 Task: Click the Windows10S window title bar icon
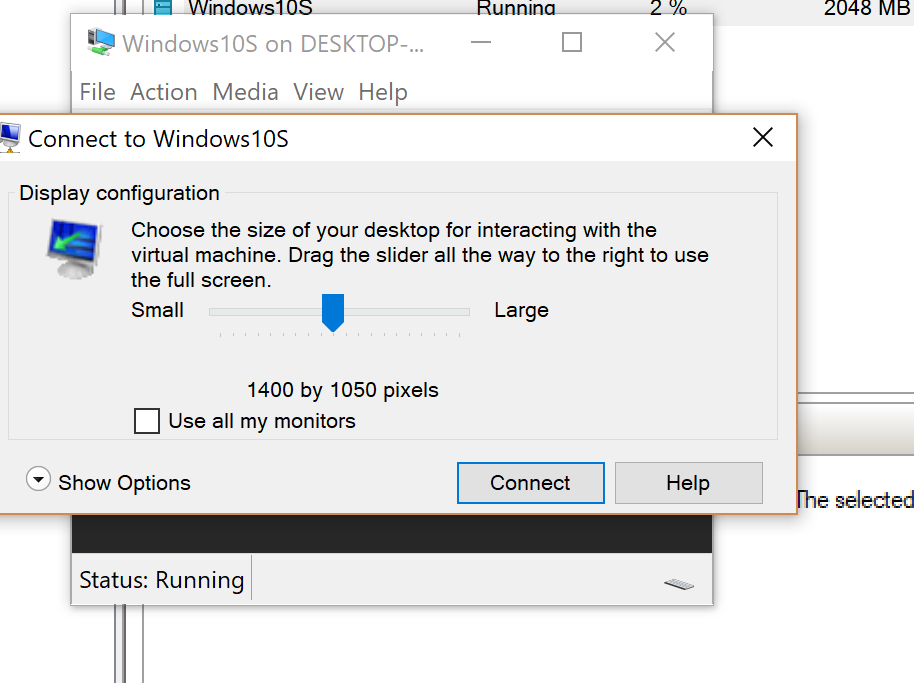(x=101, y=43)
